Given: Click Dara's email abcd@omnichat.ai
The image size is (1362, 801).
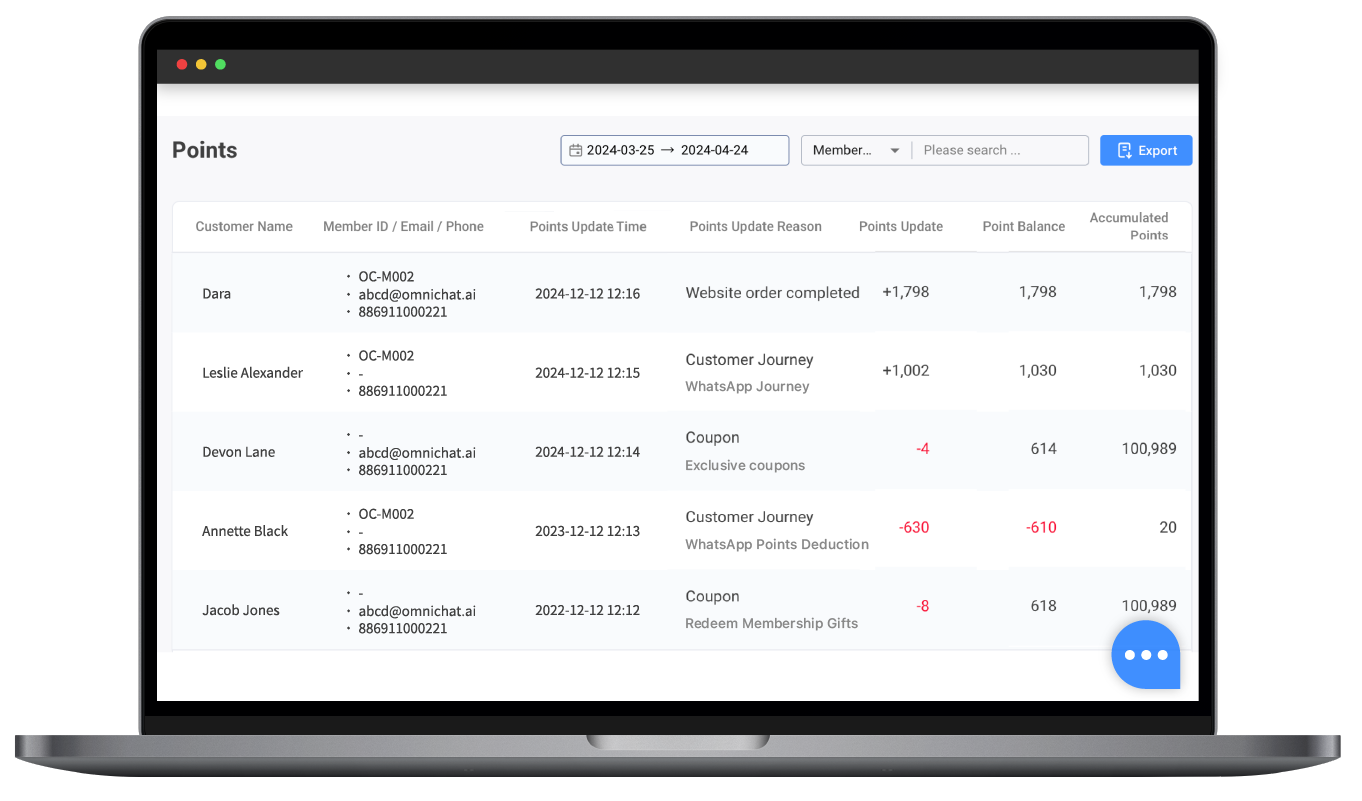Looking at the screenshot, I should (417, 294).
